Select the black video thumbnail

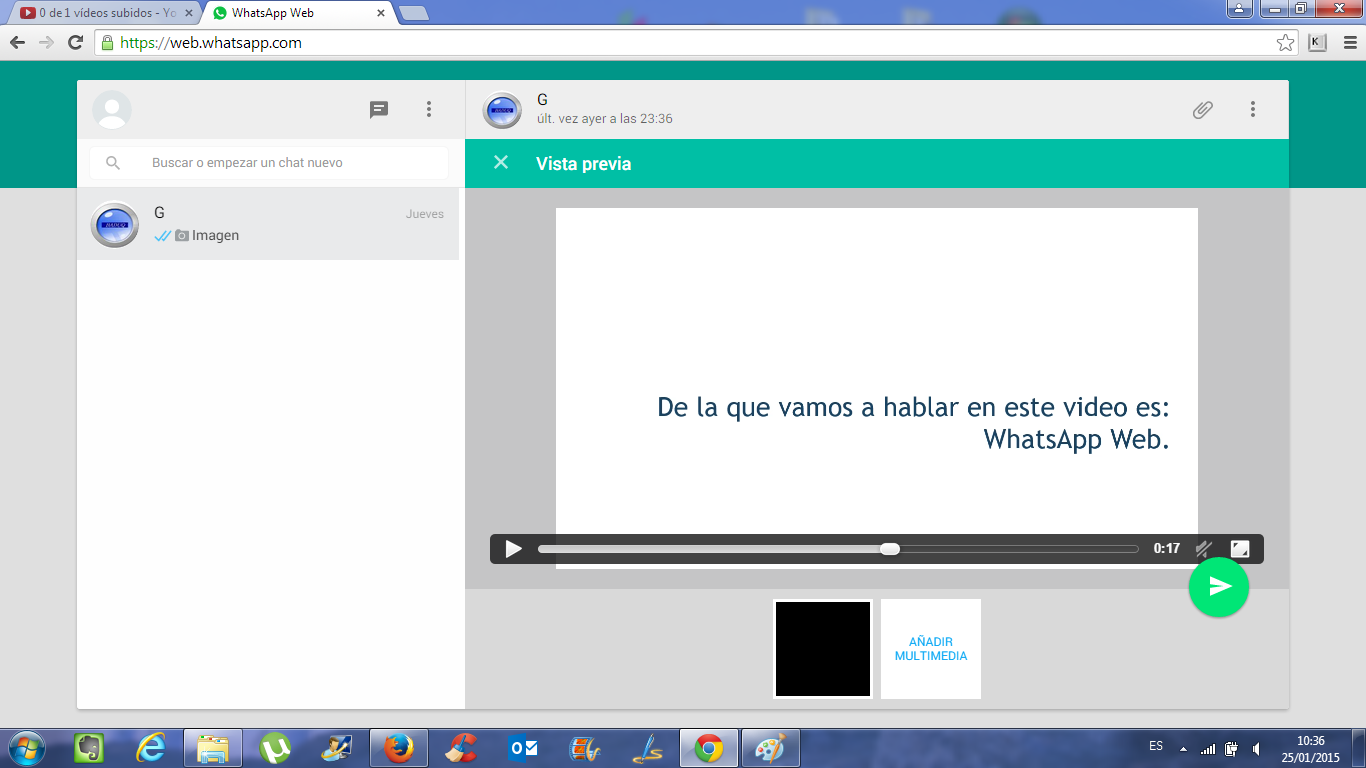[x=822, y=649]
